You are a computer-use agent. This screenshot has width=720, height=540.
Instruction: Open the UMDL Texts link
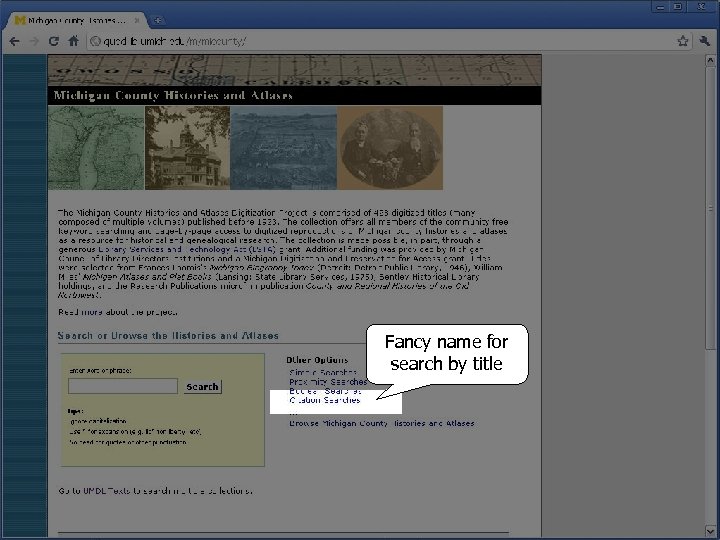(x=107, y=491)
